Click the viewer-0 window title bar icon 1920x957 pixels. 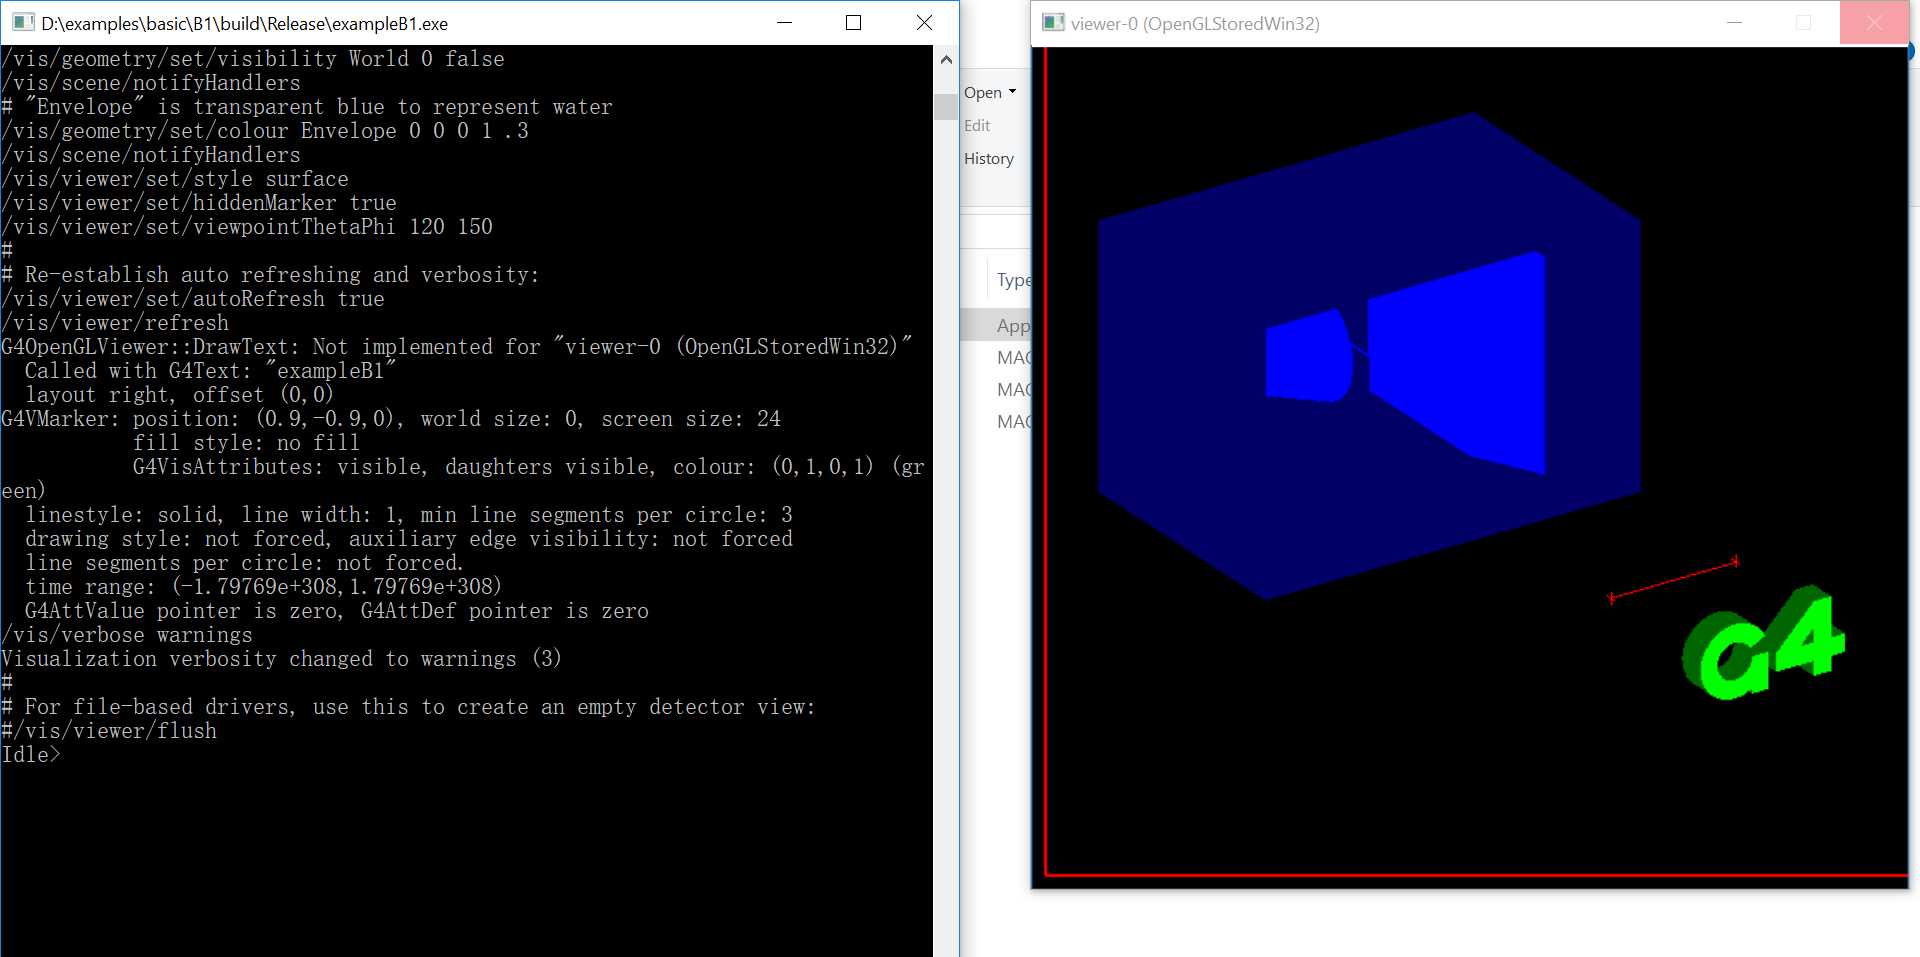[1053, 23]
